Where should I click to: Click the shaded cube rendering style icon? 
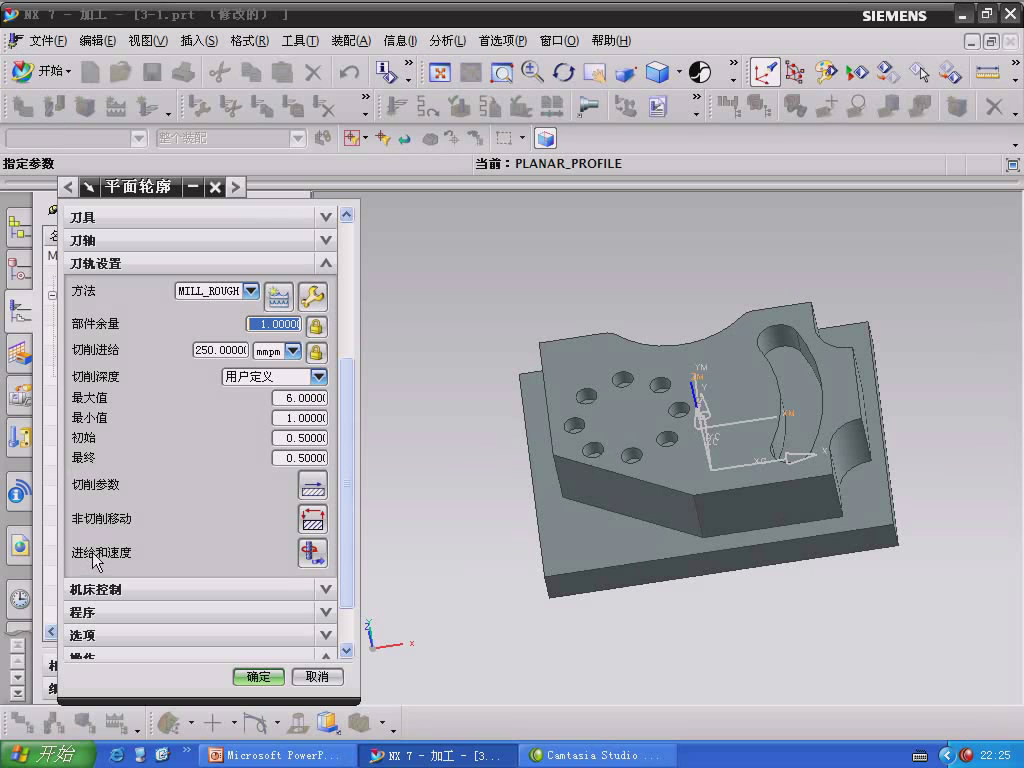pyautogui.click(x=657, y=72)
